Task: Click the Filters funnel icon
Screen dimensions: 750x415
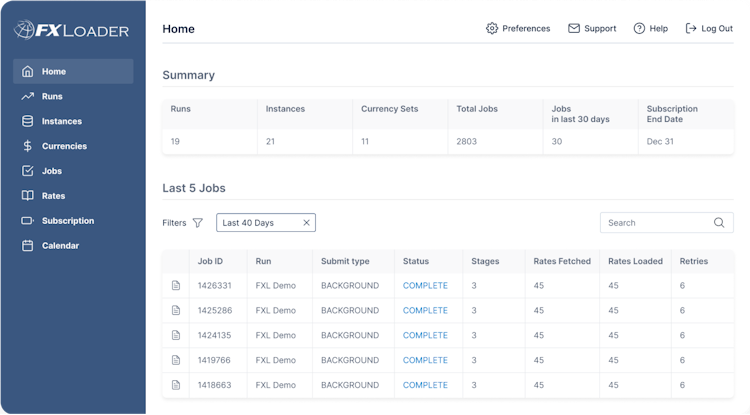Action: click(198, 223)
